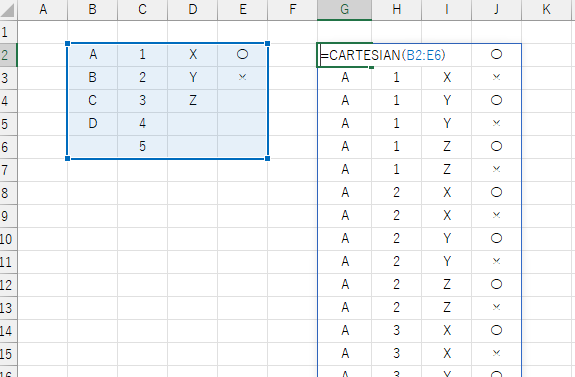The height and width of the screenshot is (377, 575).
Task: Select all cells via corner triangle
Action: click(x=8, y=10)
